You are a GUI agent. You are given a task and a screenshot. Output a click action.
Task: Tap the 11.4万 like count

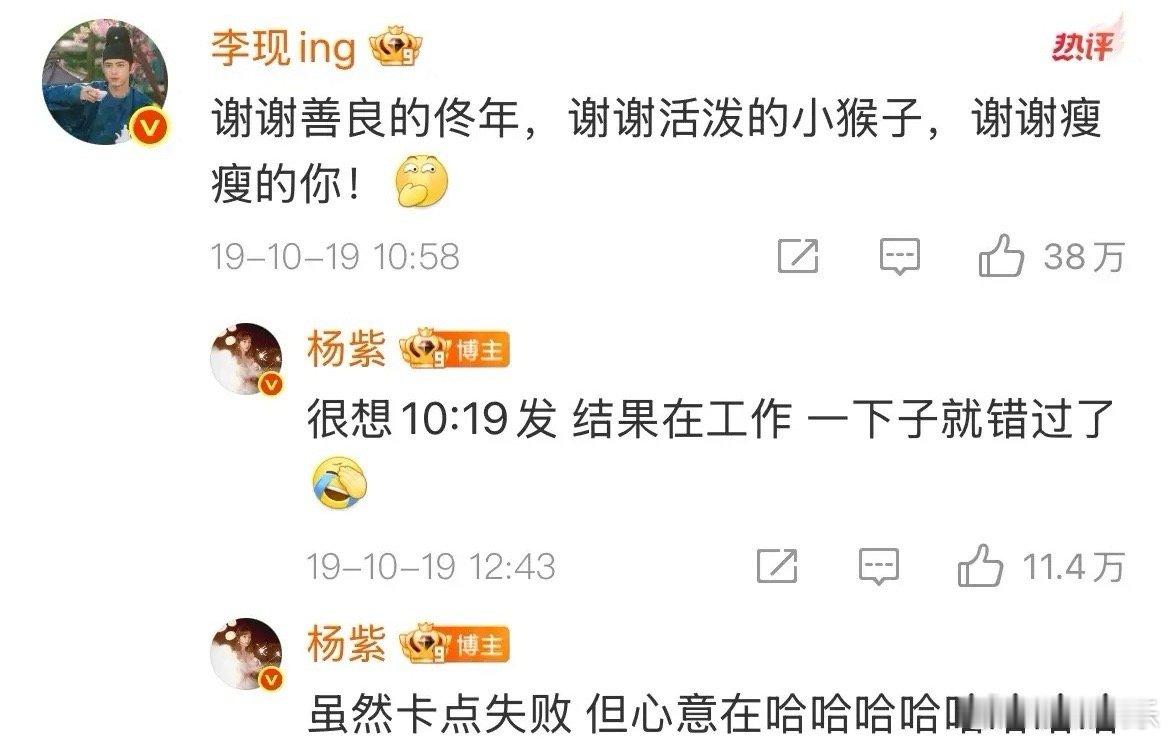point(1074,567)
